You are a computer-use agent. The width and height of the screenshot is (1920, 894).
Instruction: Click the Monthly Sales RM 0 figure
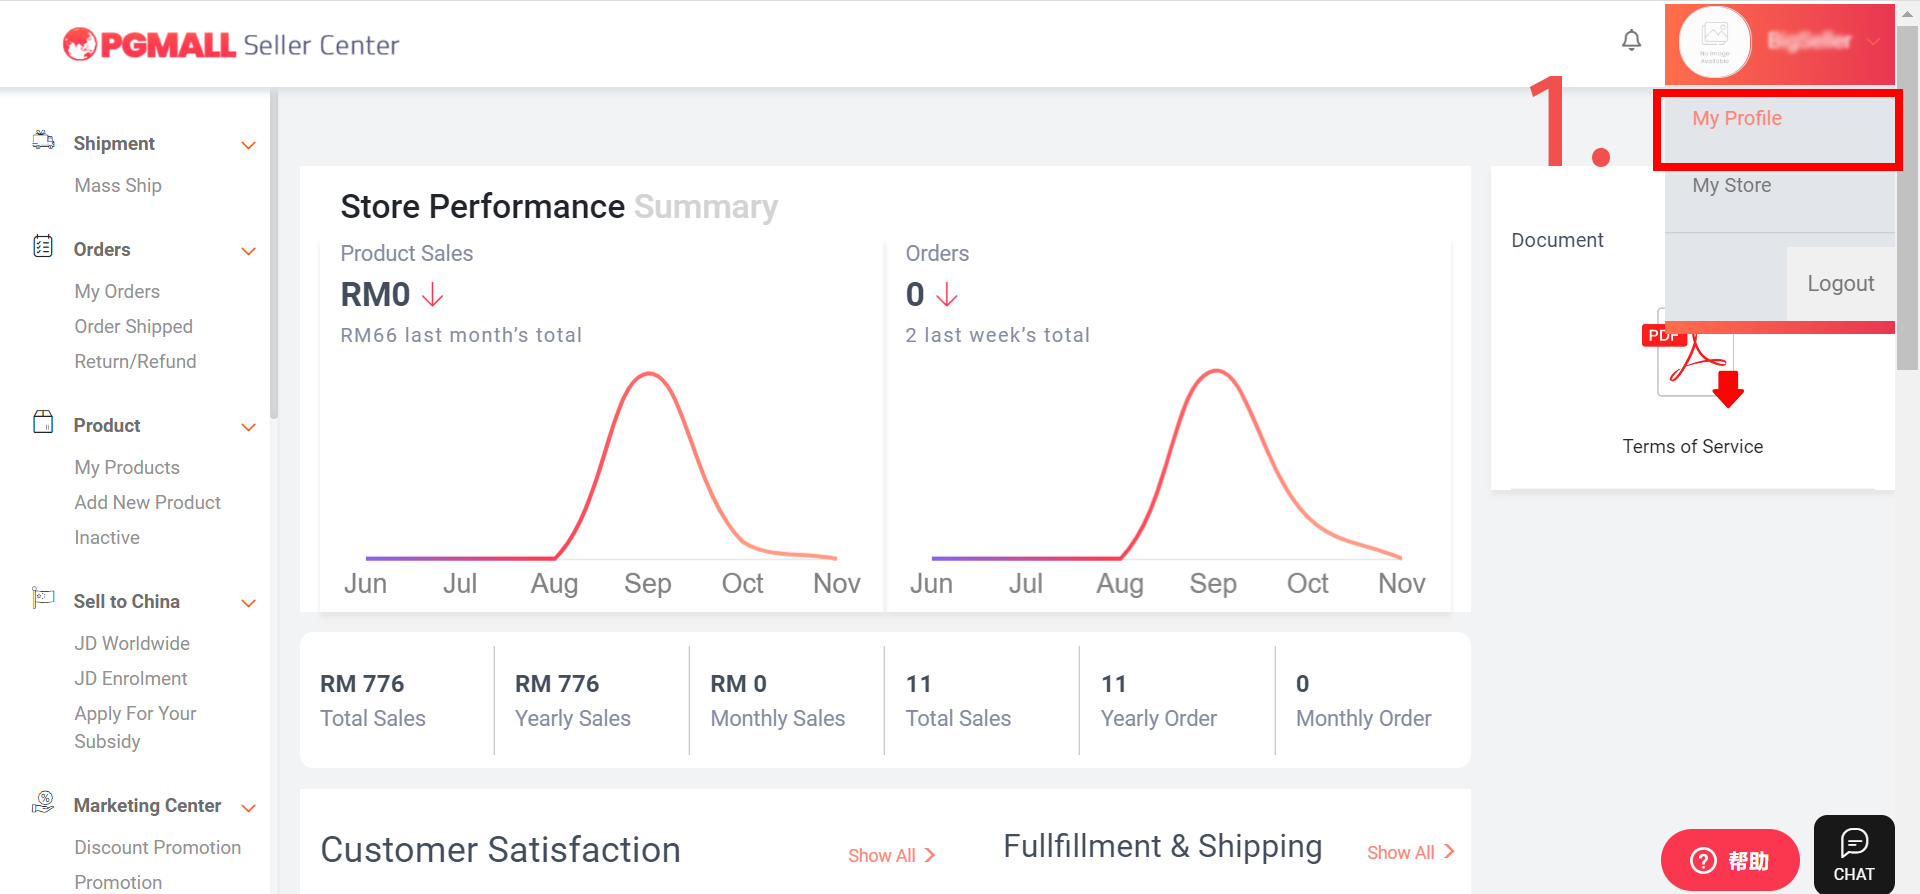pos(738,684)
